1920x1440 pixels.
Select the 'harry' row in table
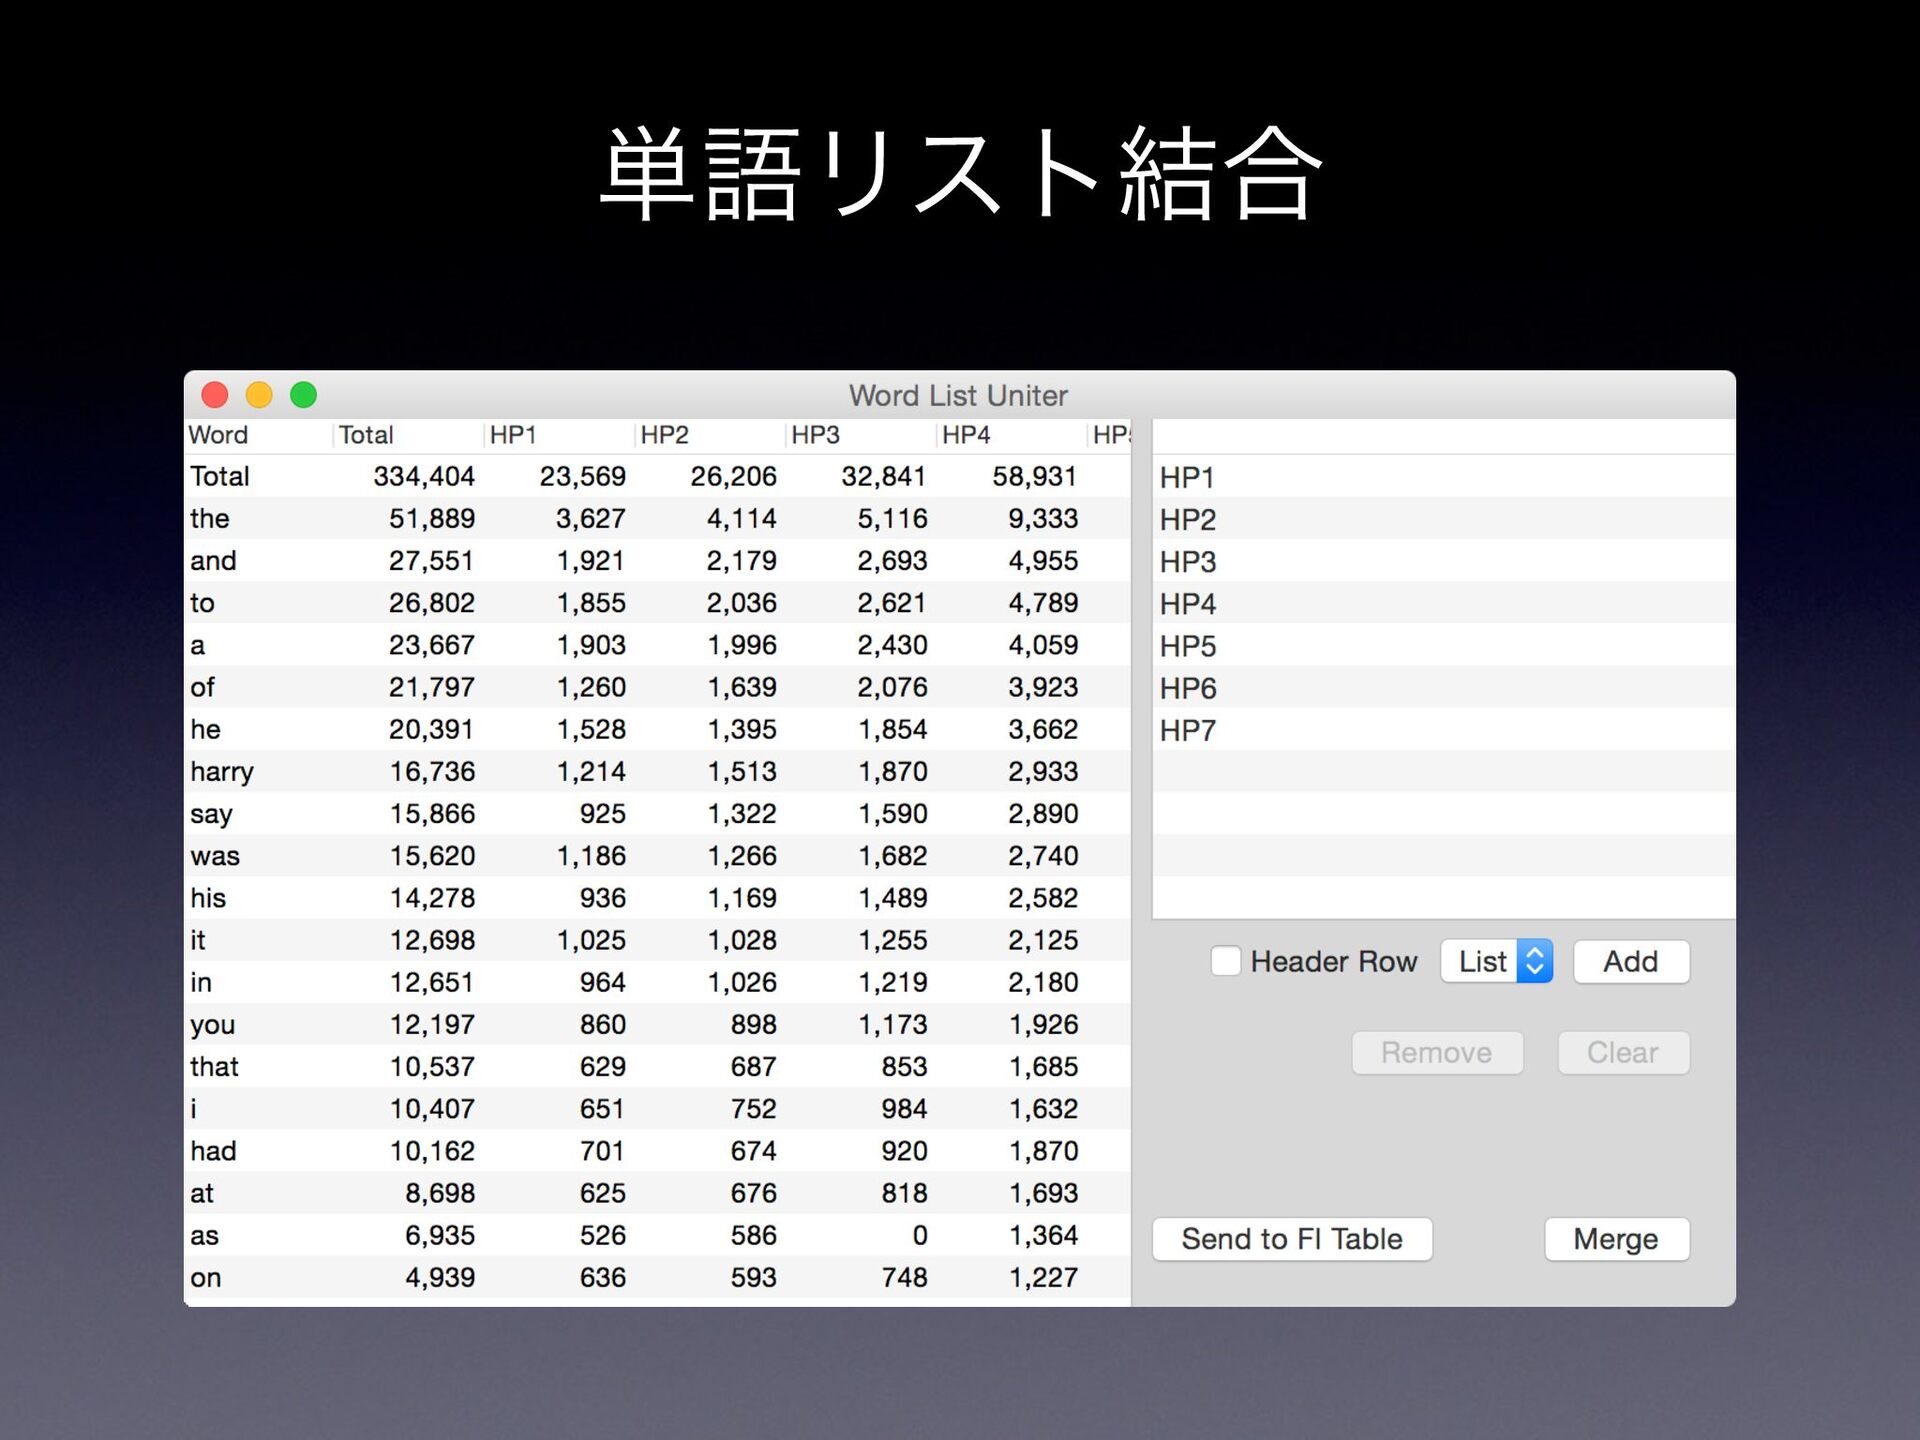click(x=658, y=771)
